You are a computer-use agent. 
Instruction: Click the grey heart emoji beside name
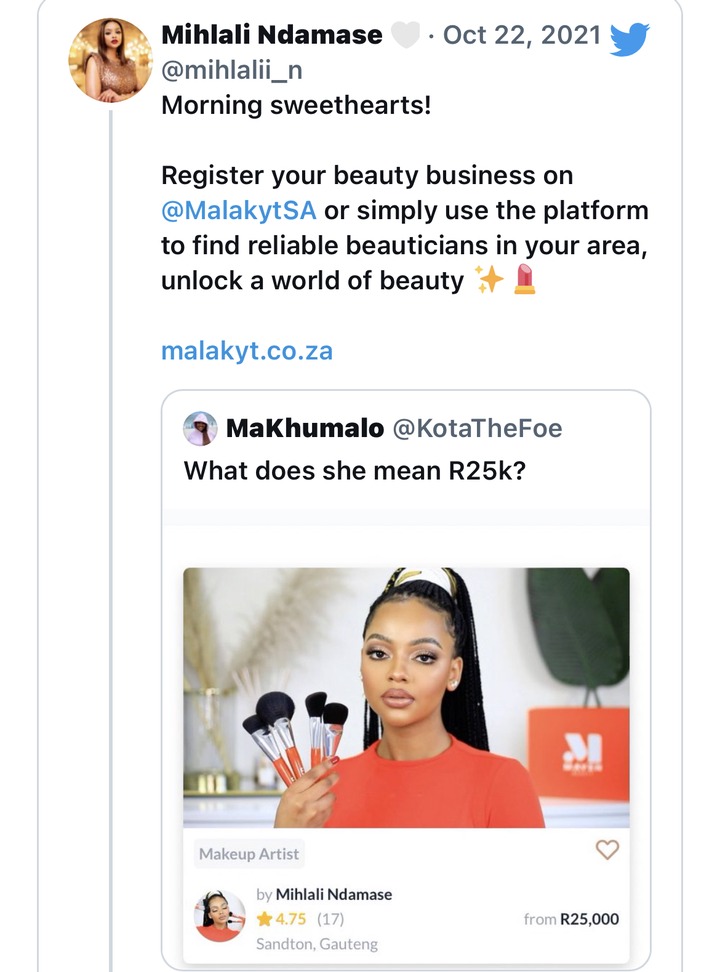[x=405, y=35]
